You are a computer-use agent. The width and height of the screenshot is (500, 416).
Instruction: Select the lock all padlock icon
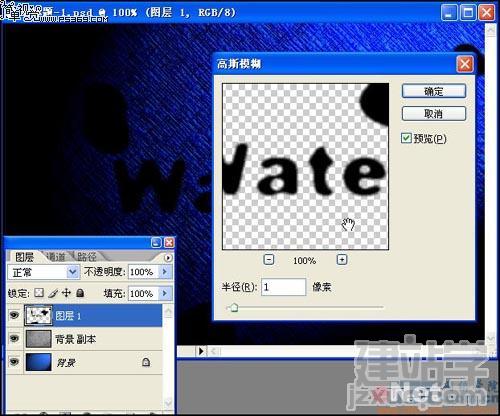pos(80,293)
